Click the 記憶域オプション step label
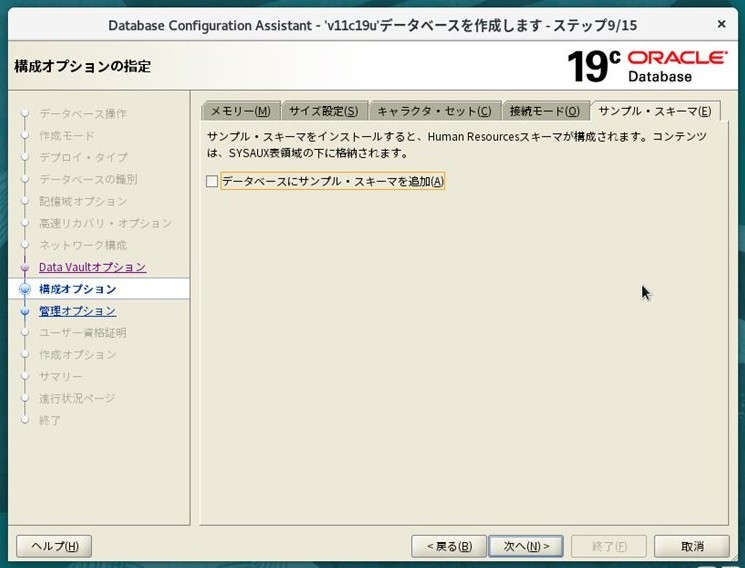The height and width of the screenshot is (568, 745). pyautogui.click(x=83, y=201)
